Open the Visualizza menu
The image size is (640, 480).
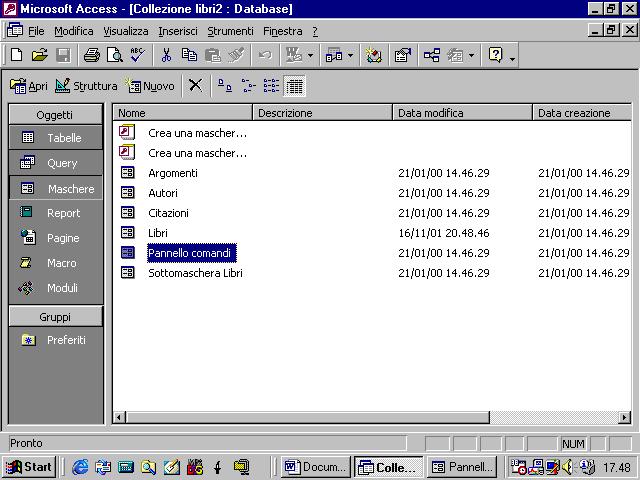coord(125,31)
